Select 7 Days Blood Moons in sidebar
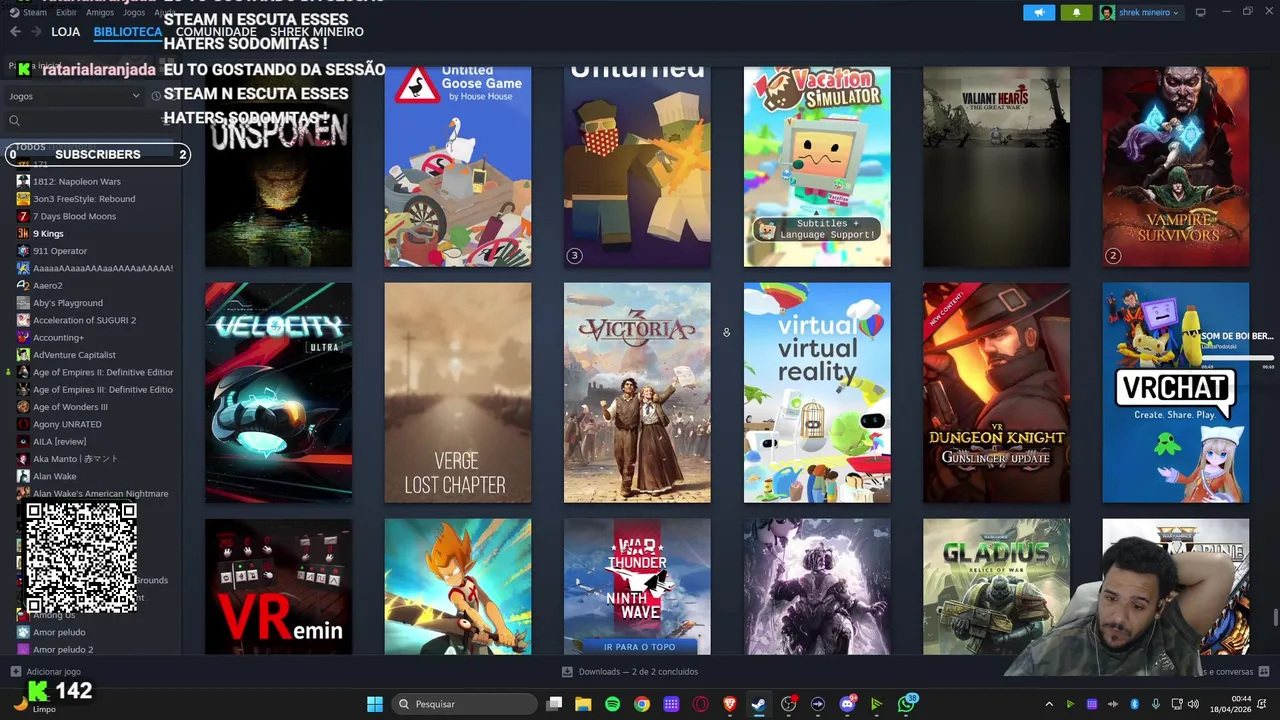The image size is (1280, 720). tap(74, 216)
